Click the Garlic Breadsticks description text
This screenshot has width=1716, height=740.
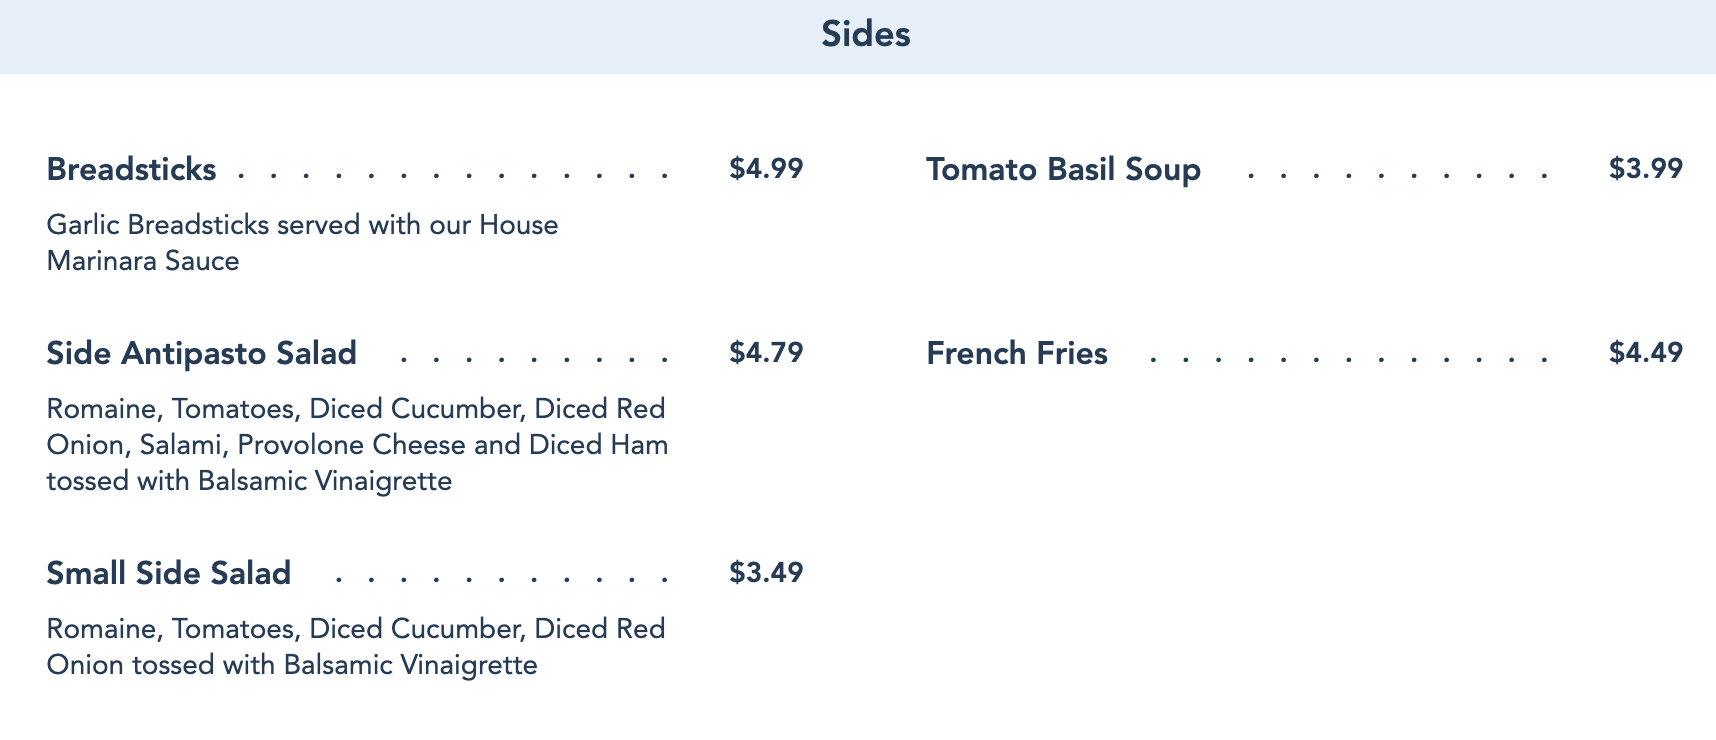(x=302, y=225)
